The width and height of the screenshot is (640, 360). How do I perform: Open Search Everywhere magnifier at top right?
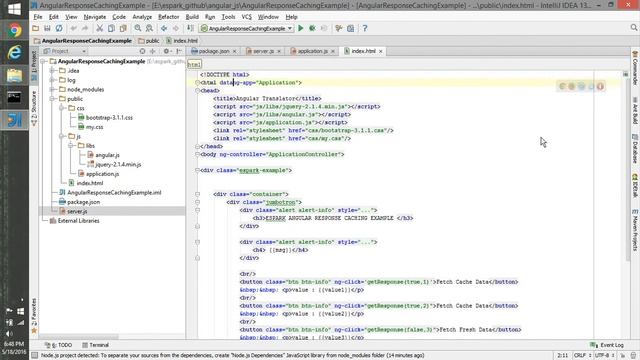[x=633, y=27]
